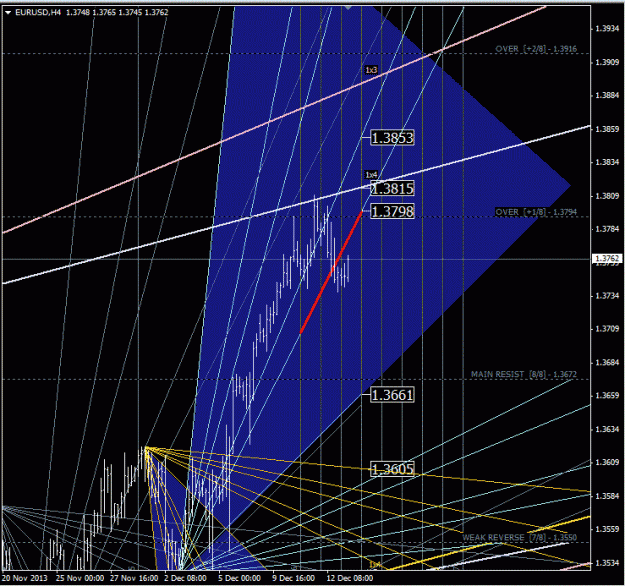Viewport: 625px width, 586px height.
Task: Click the 1.3609 value on the price scale
Action: [607, 462]
